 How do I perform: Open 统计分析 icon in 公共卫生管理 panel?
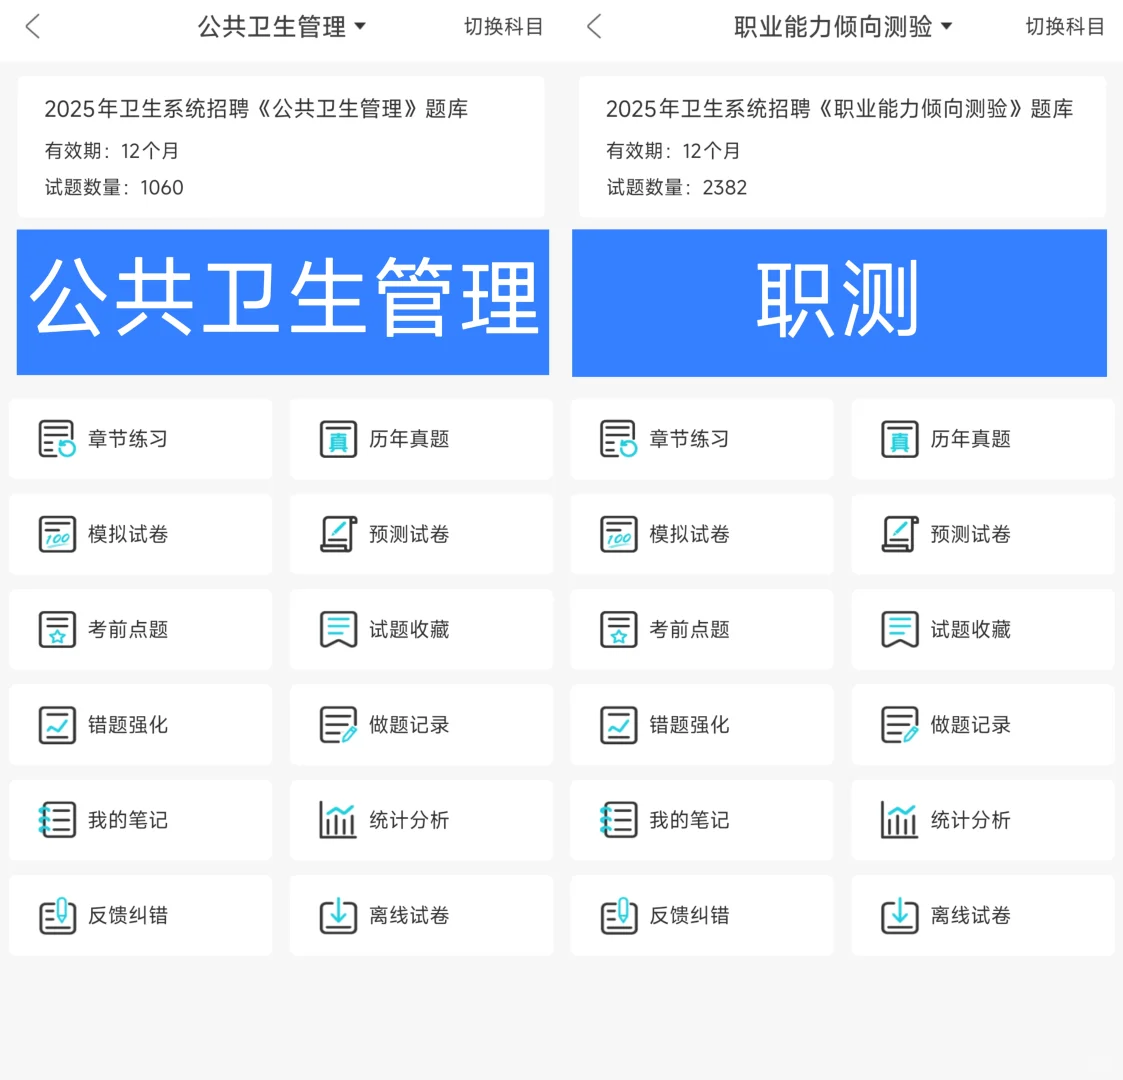[x=338, y=819]
